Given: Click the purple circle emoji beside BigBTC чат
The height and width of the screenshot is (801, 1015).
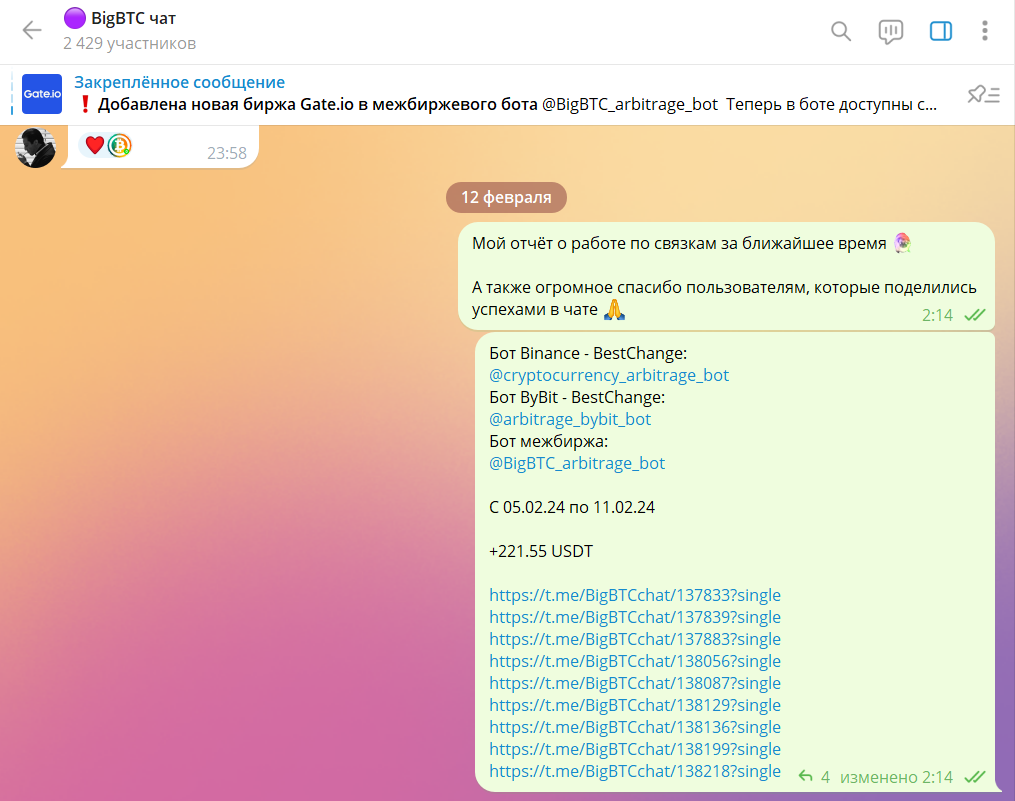Looking at the screenshot, I should (x=74, y=18).
